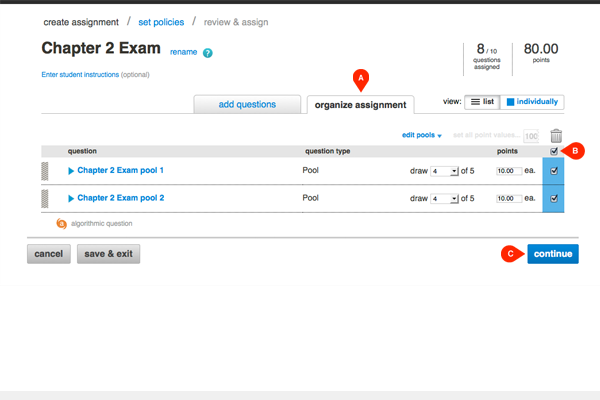Uncheck the Chapter 2 Exam pool 2 checkbox

(x=555, y=198)
